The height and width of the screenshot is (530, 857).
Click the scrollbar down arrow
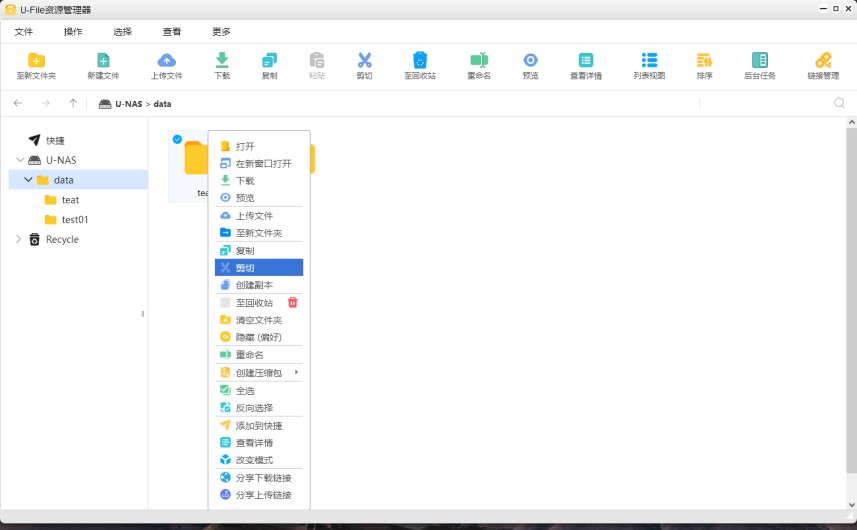click(x=851, y=505)
